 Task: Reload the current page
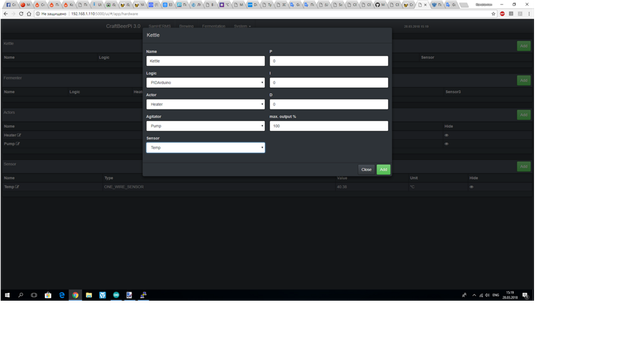(x=21, y=13)
